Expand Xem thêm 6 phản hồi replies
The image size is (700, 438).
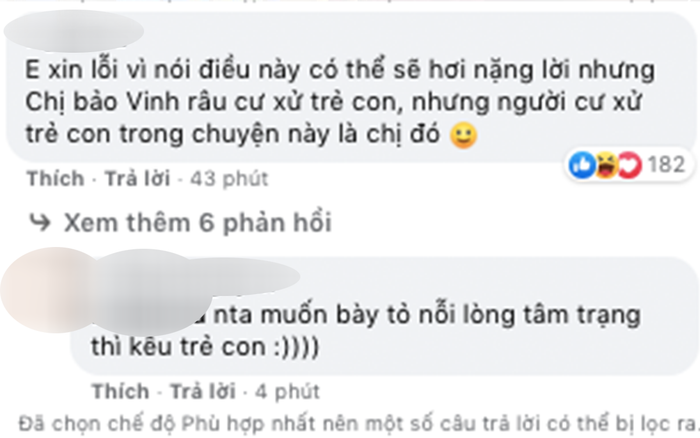197,222
